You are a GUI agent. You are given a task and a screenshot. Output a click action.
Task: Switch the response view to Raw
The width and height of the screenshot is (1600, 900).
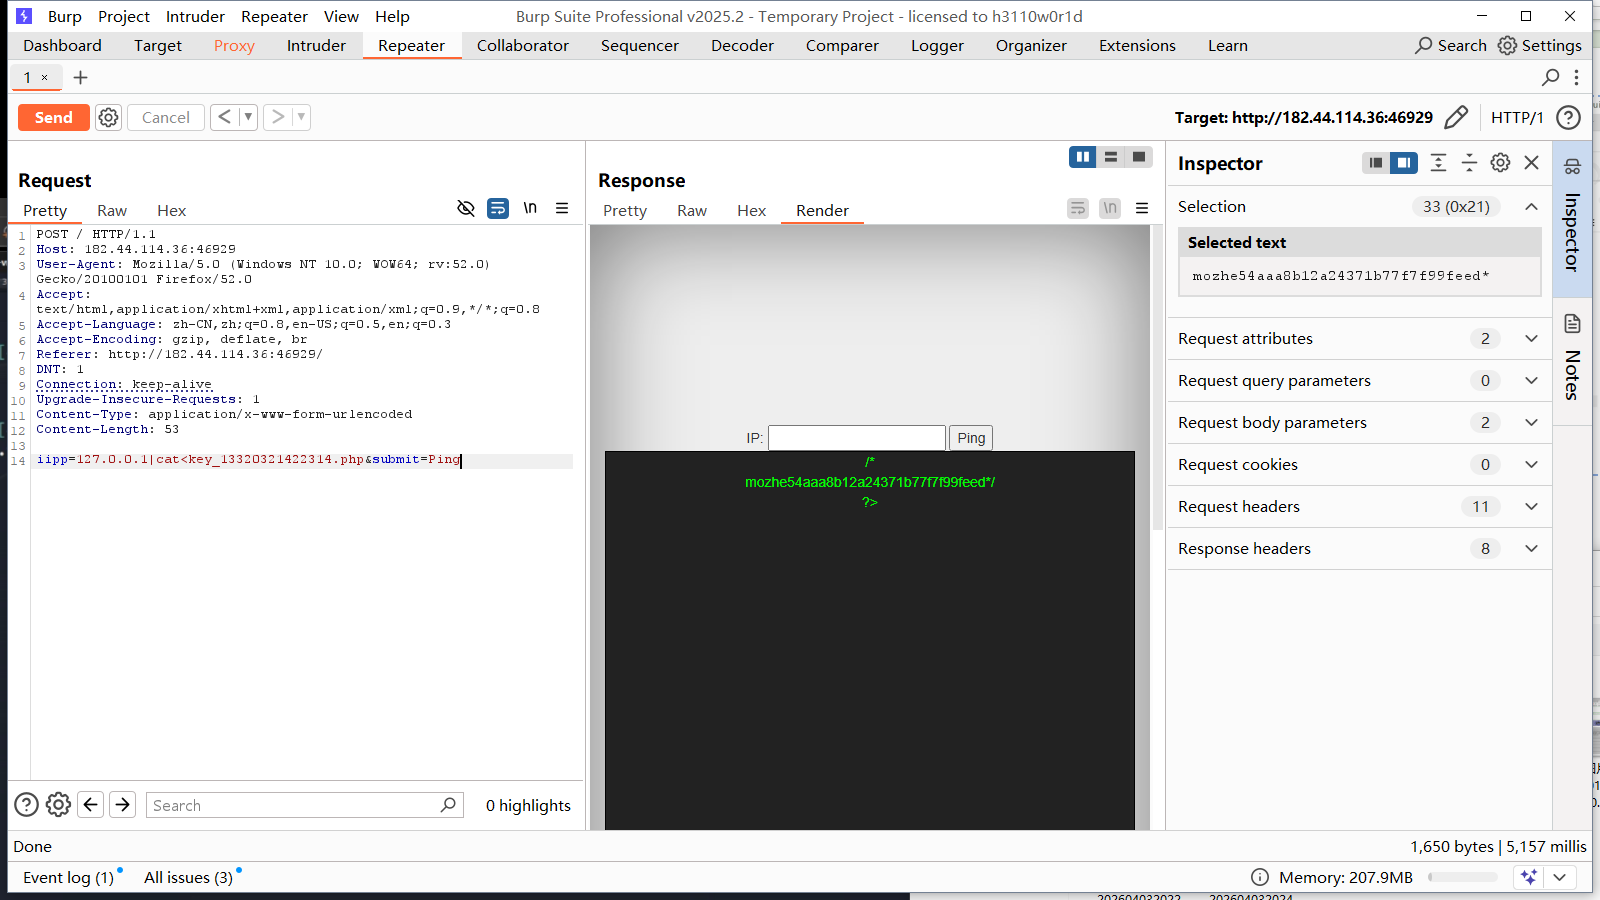(692, 211)
